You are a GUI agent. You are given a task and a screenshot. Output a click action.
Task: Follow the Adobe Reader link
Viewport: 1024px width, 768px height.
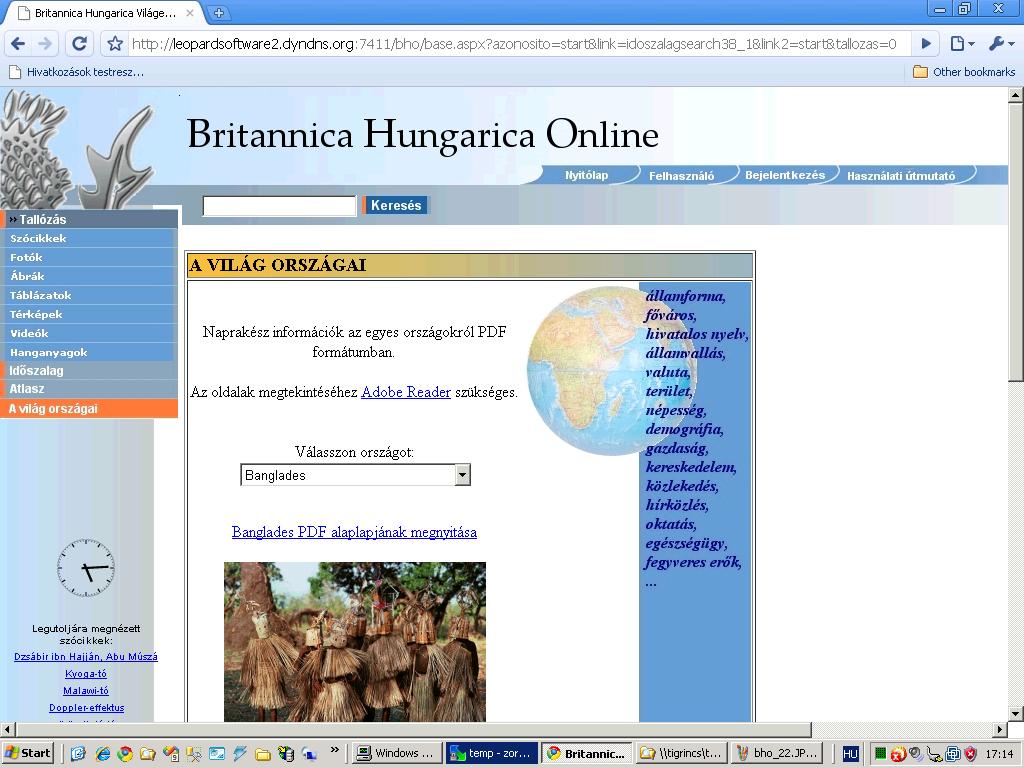(x=406, y=392)
